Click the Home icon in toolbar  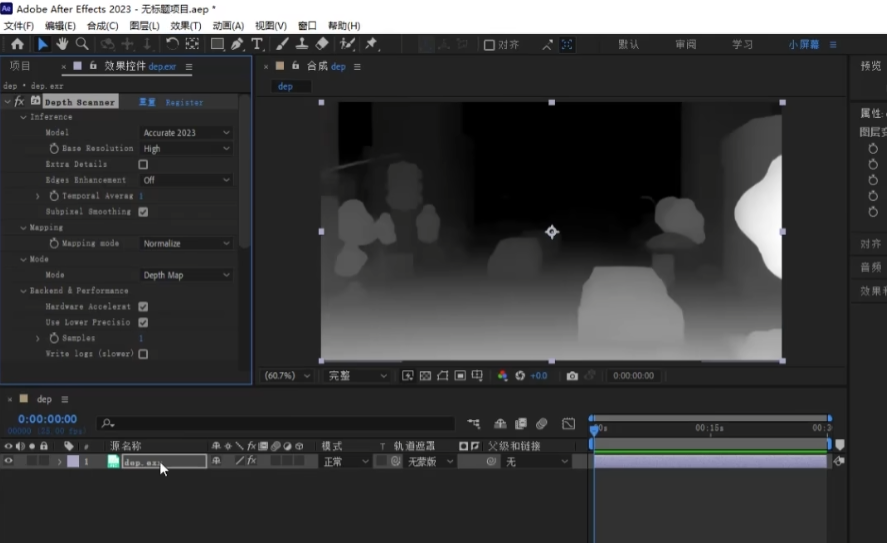click(x=17, y=44)
